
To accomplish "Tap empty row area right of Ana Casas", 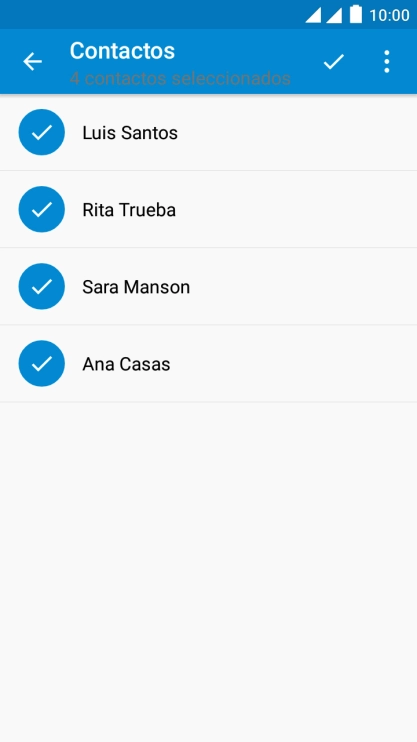I will [293, 363].
